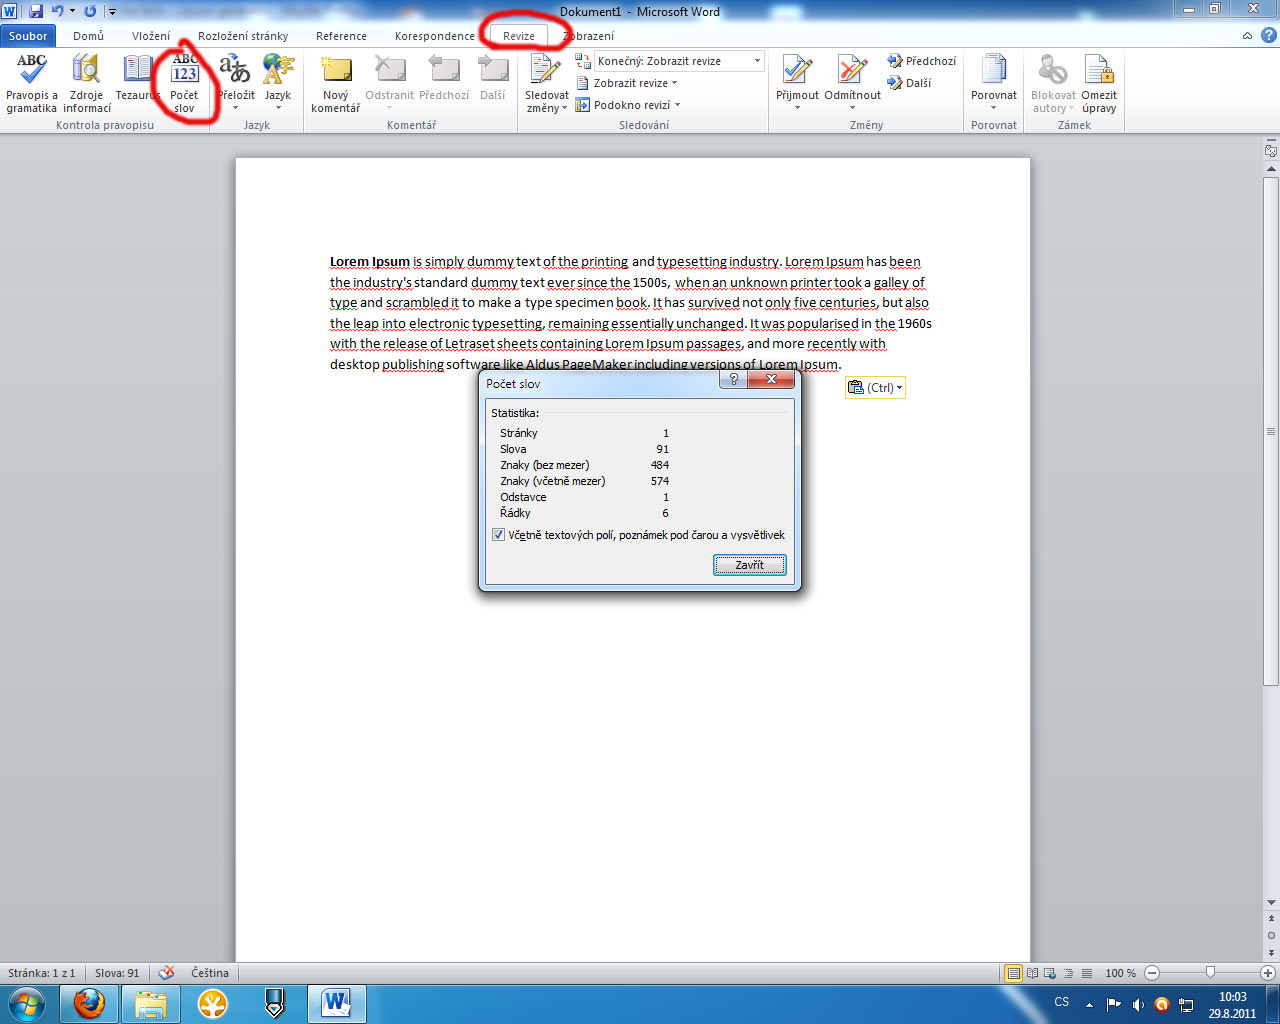
Task: Click the Počet slov ribbon button
Action: click(184, 84)
